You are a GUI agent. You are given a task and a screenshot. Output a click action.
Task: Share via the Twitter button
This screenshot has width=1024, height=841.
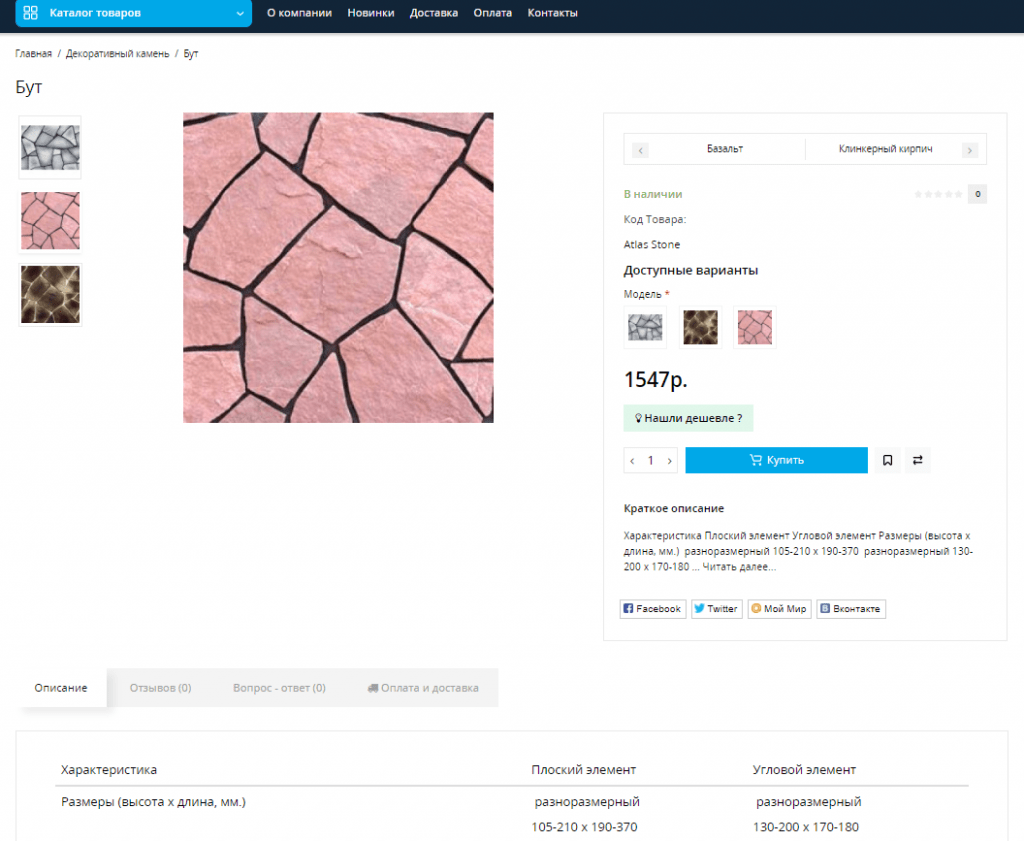(716, 609)
